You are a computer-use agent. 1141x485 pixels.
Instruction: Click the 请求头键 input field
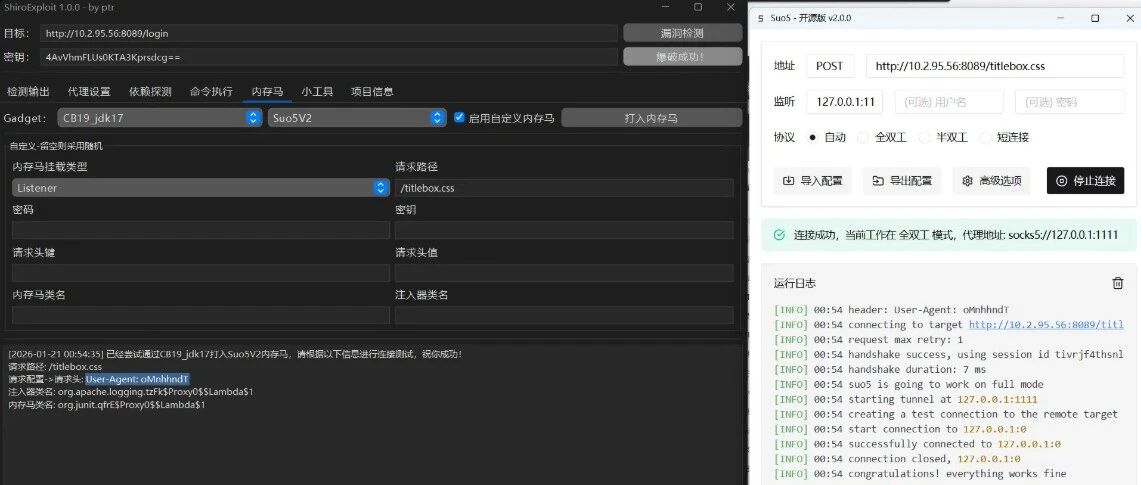(201, 273)
